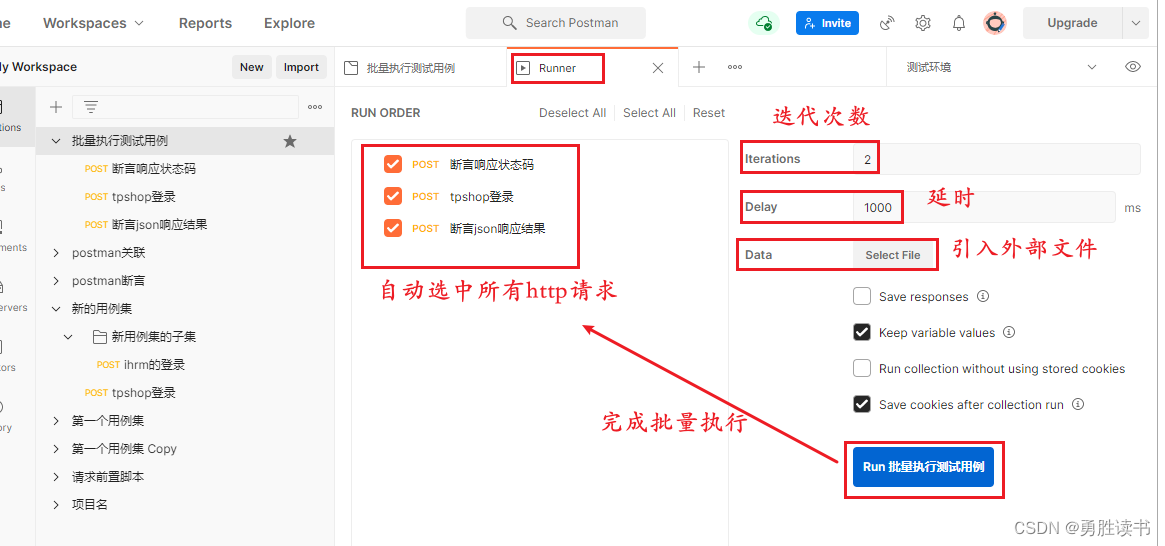This screenshot has width=1165, height=546.
Task: Click the search magnifier icon
Action: click(x=510, y=23)
